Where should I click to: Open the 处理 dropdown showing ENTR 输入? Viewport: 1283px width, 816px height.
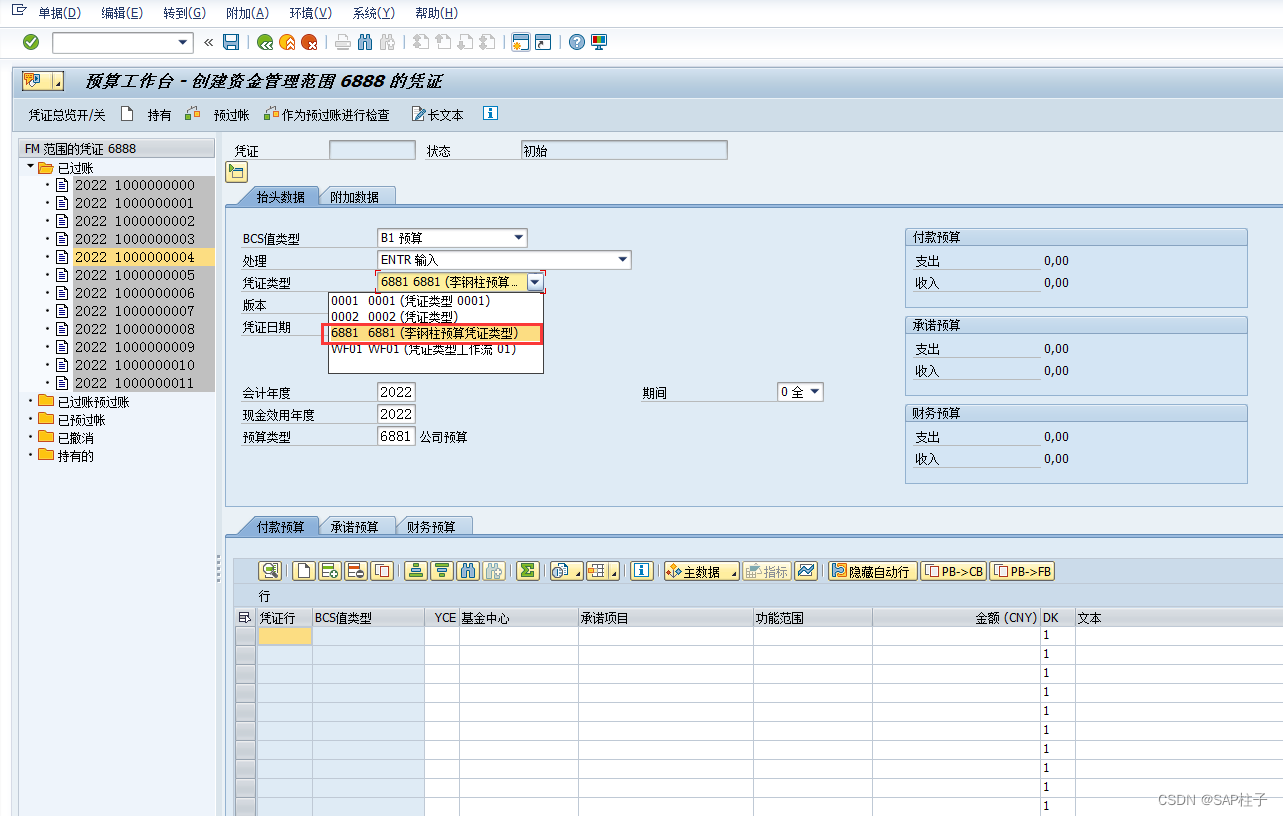click(623, 260)
